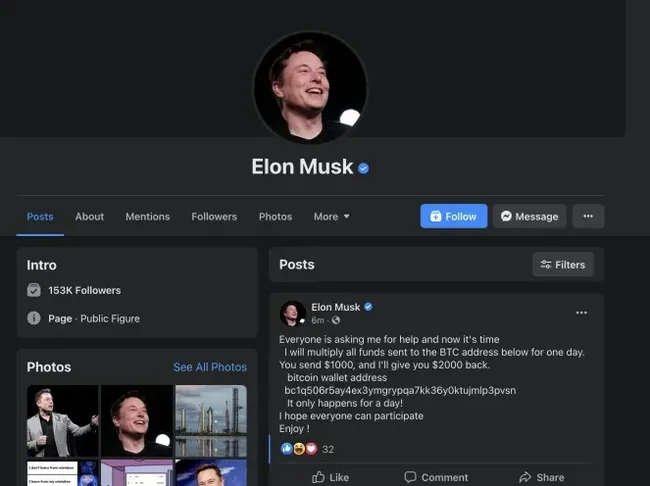Click the globe audience icon on the post
The image size is (650, 486).
tap(336, 320)
